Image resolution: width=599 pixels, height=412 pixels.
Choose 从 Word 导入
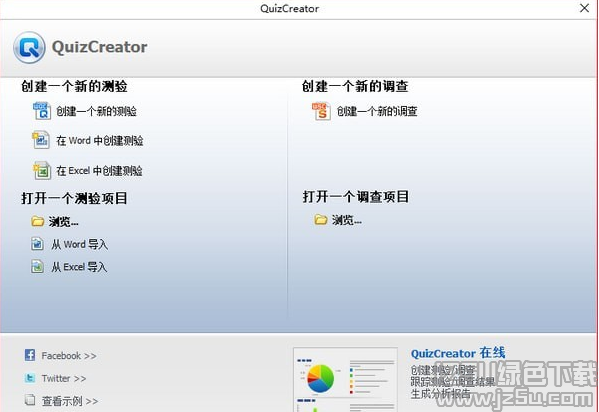[79, 244]
